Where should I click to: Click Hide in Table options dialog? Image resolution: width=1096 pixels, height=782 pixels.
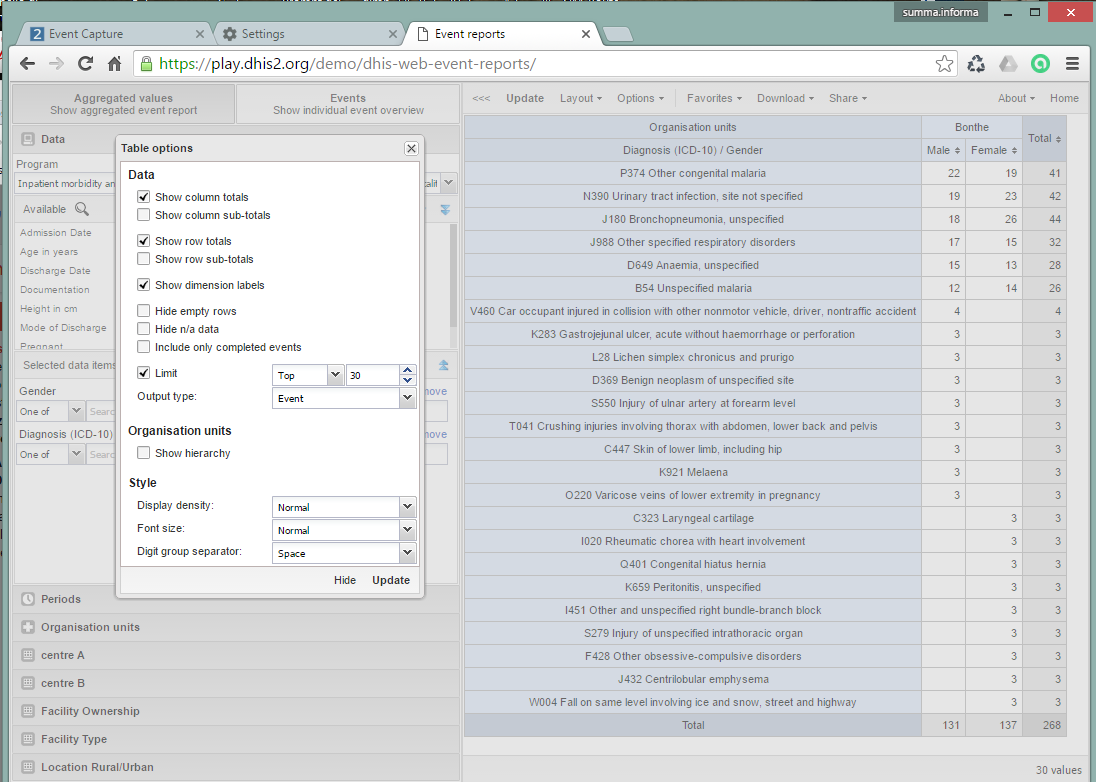[345, 580]
